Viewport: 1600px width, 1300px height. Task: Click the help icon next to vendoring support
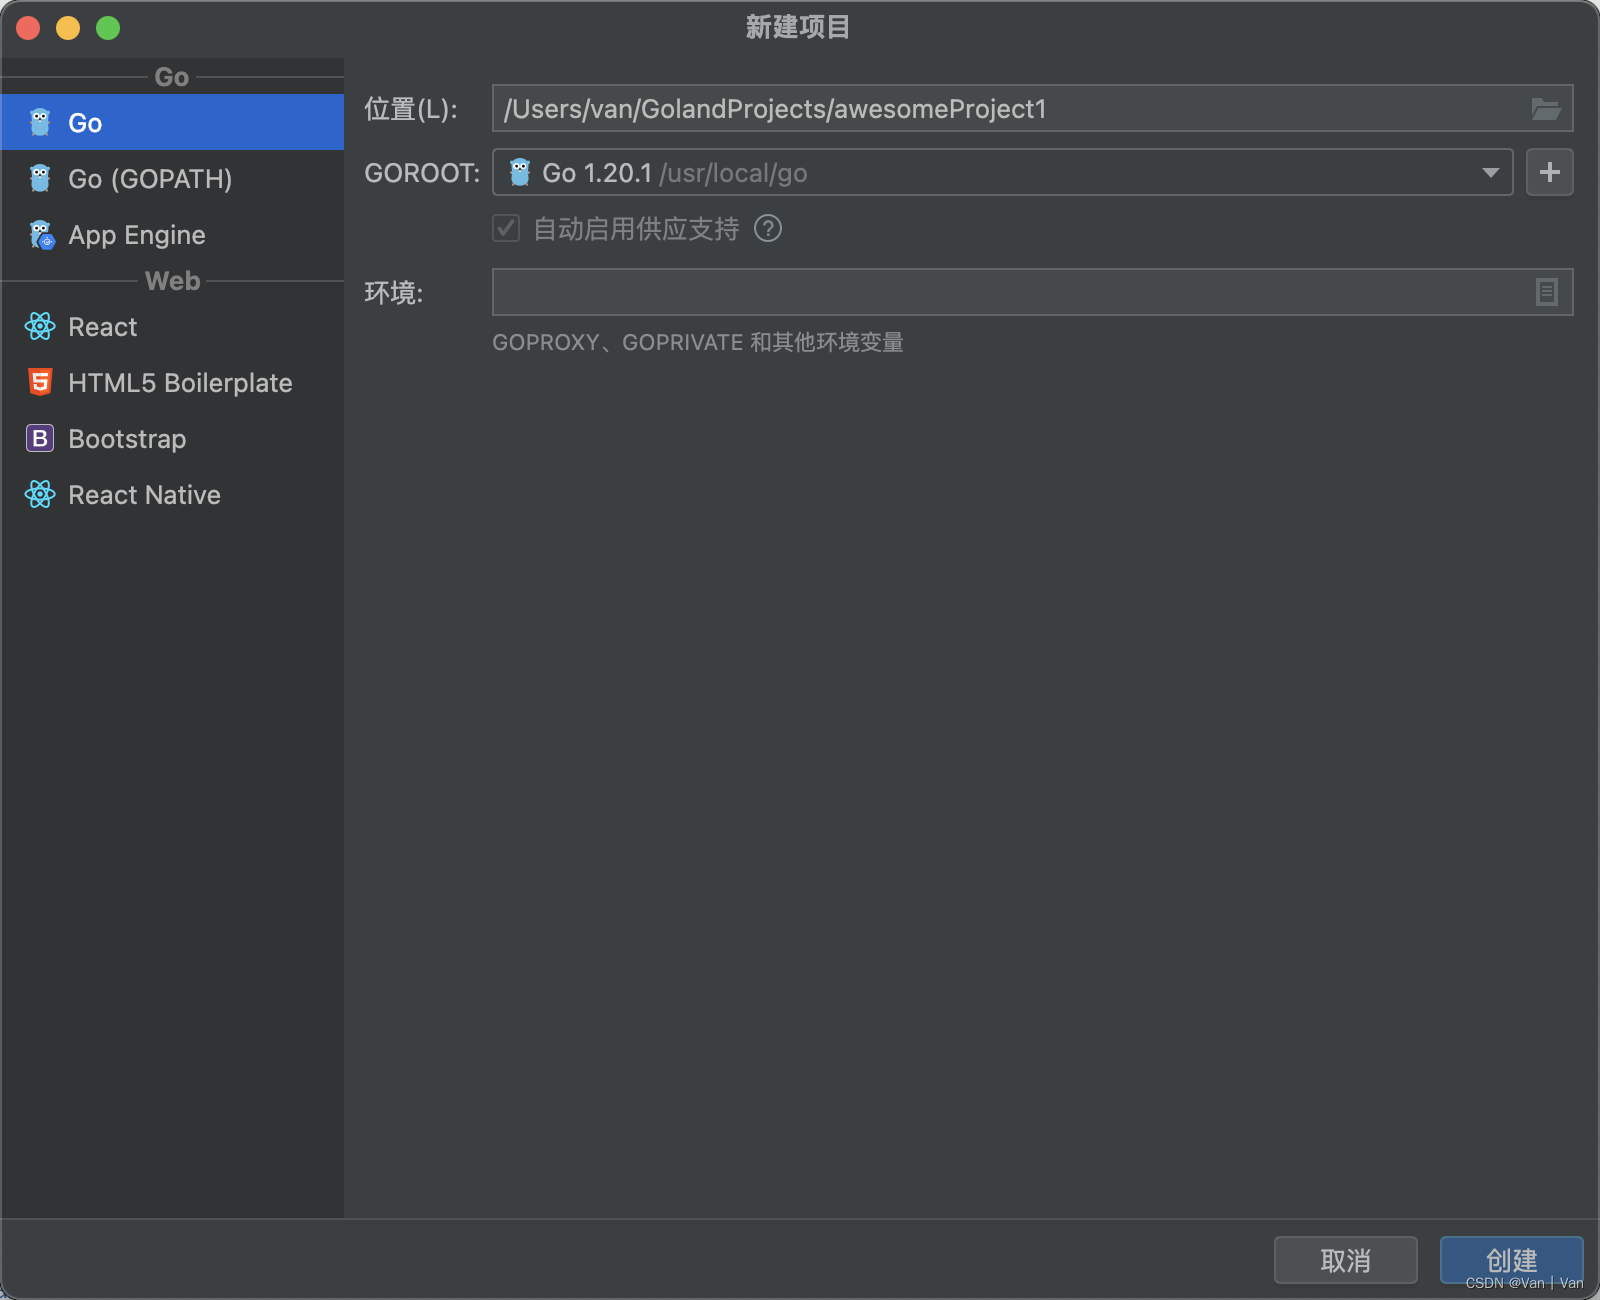point(768,229)
